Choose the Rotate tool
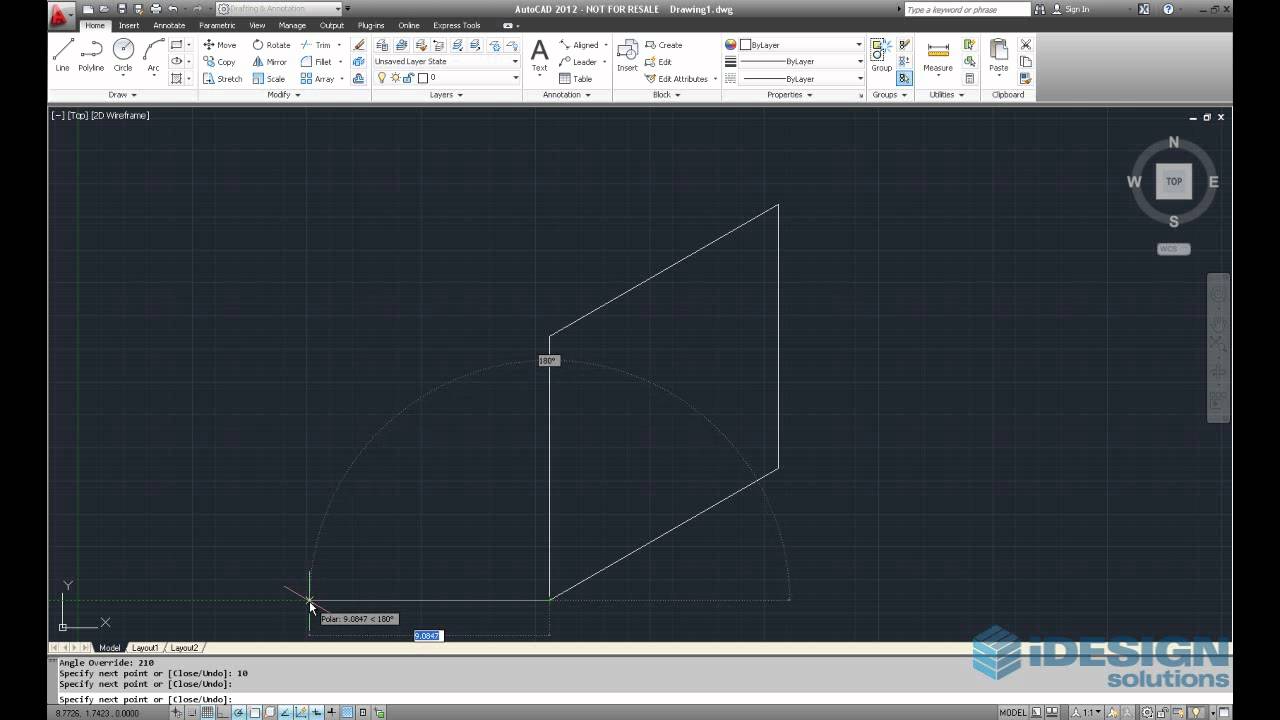 click(x=271, y=45)
